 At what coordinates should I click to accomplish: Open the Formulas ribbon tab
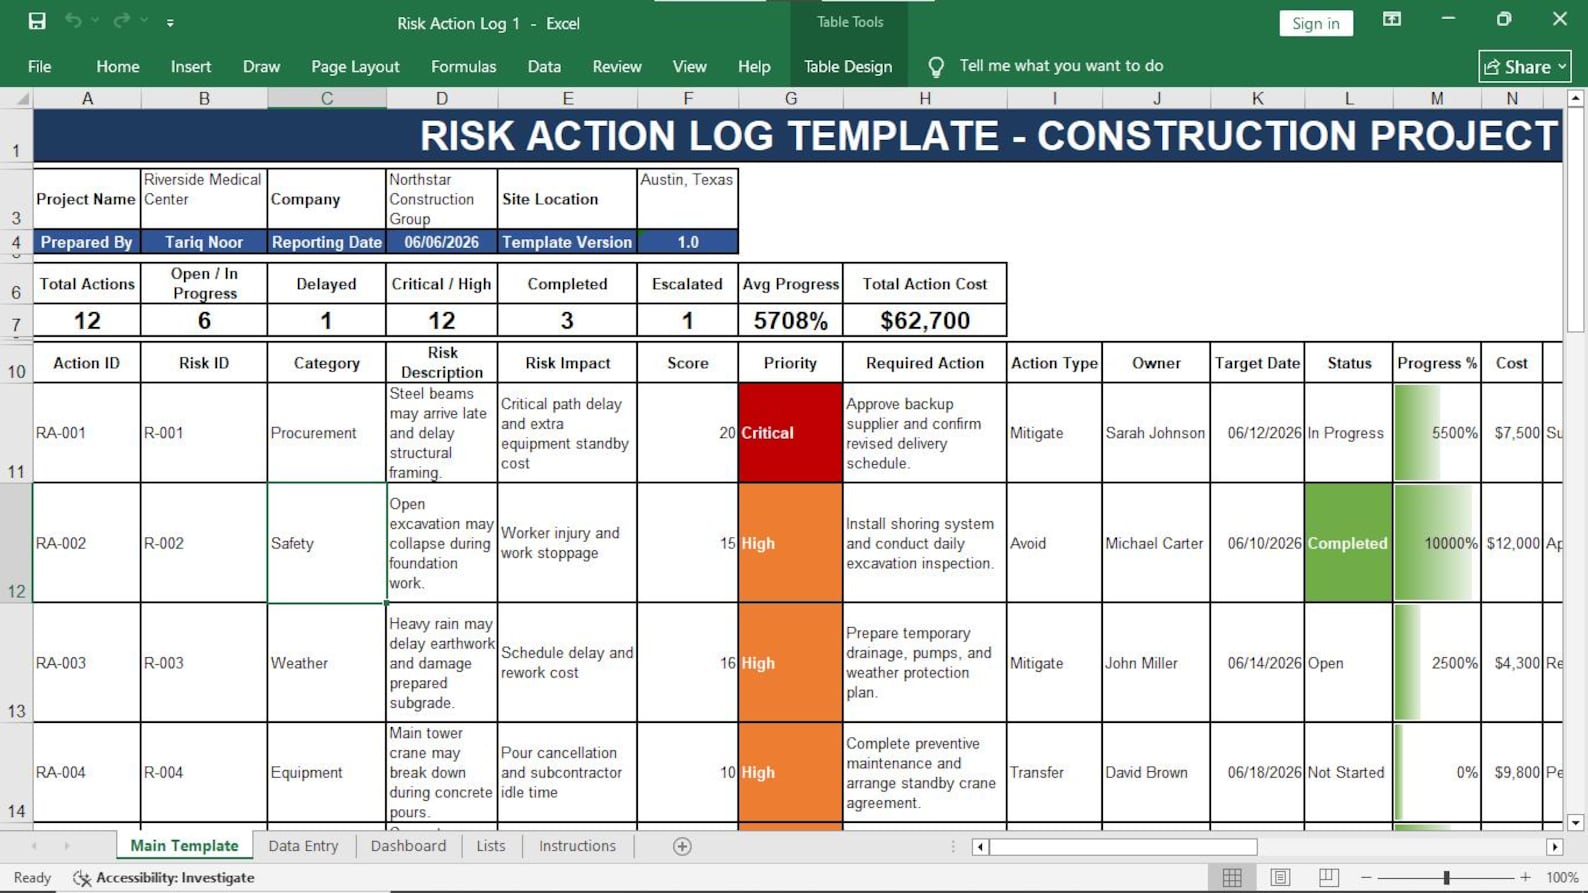[463, 66]
